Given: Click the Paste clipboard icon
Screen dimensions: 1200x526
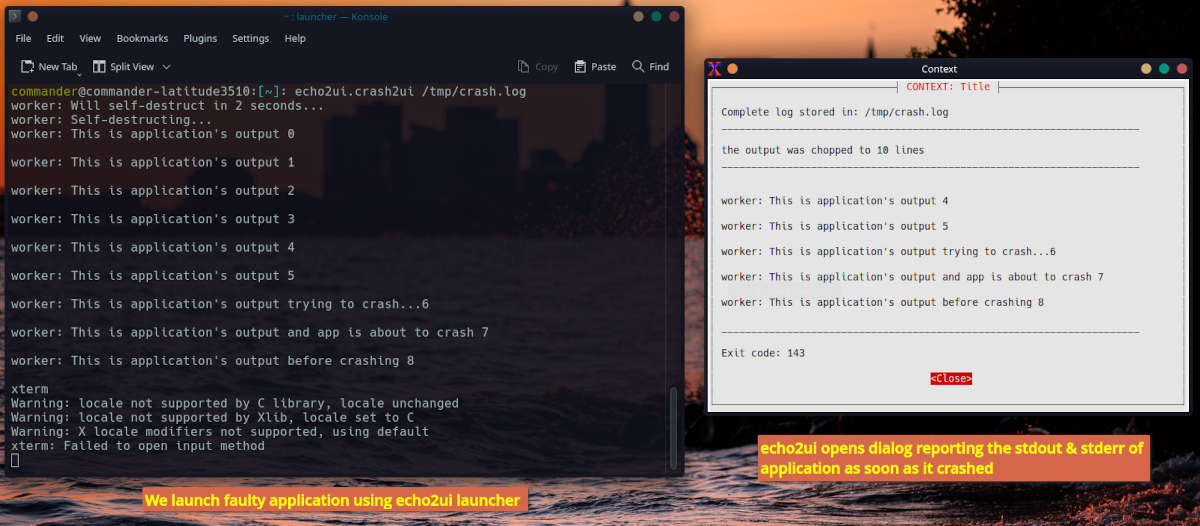Looking at the screenshot, I should pyautogui.click(x=580, y=67).
